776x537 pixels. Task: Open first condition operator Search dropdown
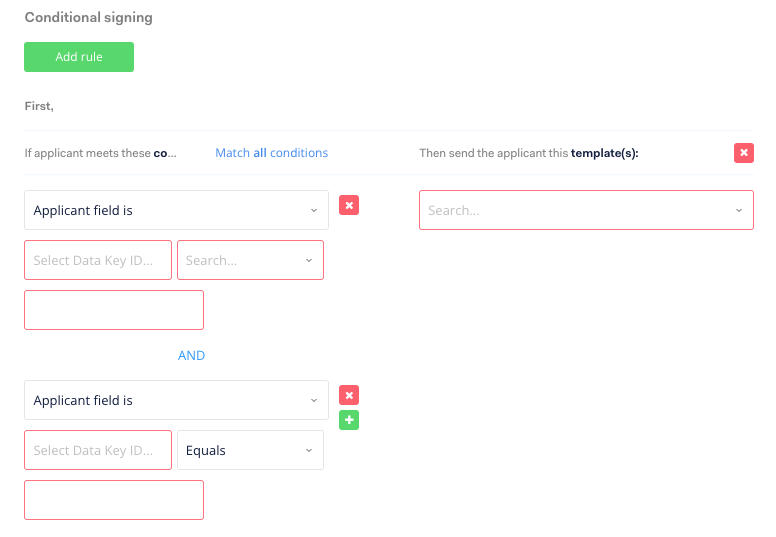(x=250, y=260)
